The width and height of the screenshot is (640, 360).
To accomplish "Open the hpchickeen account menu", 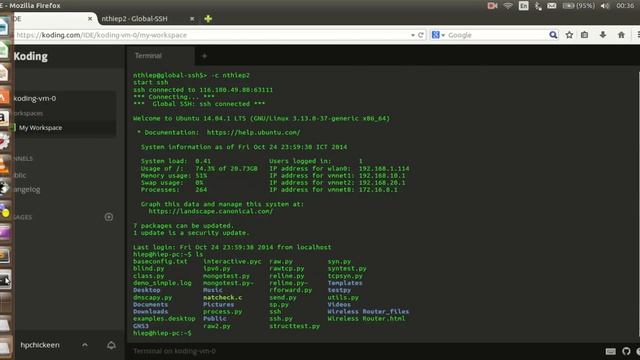I will (40, 345).
